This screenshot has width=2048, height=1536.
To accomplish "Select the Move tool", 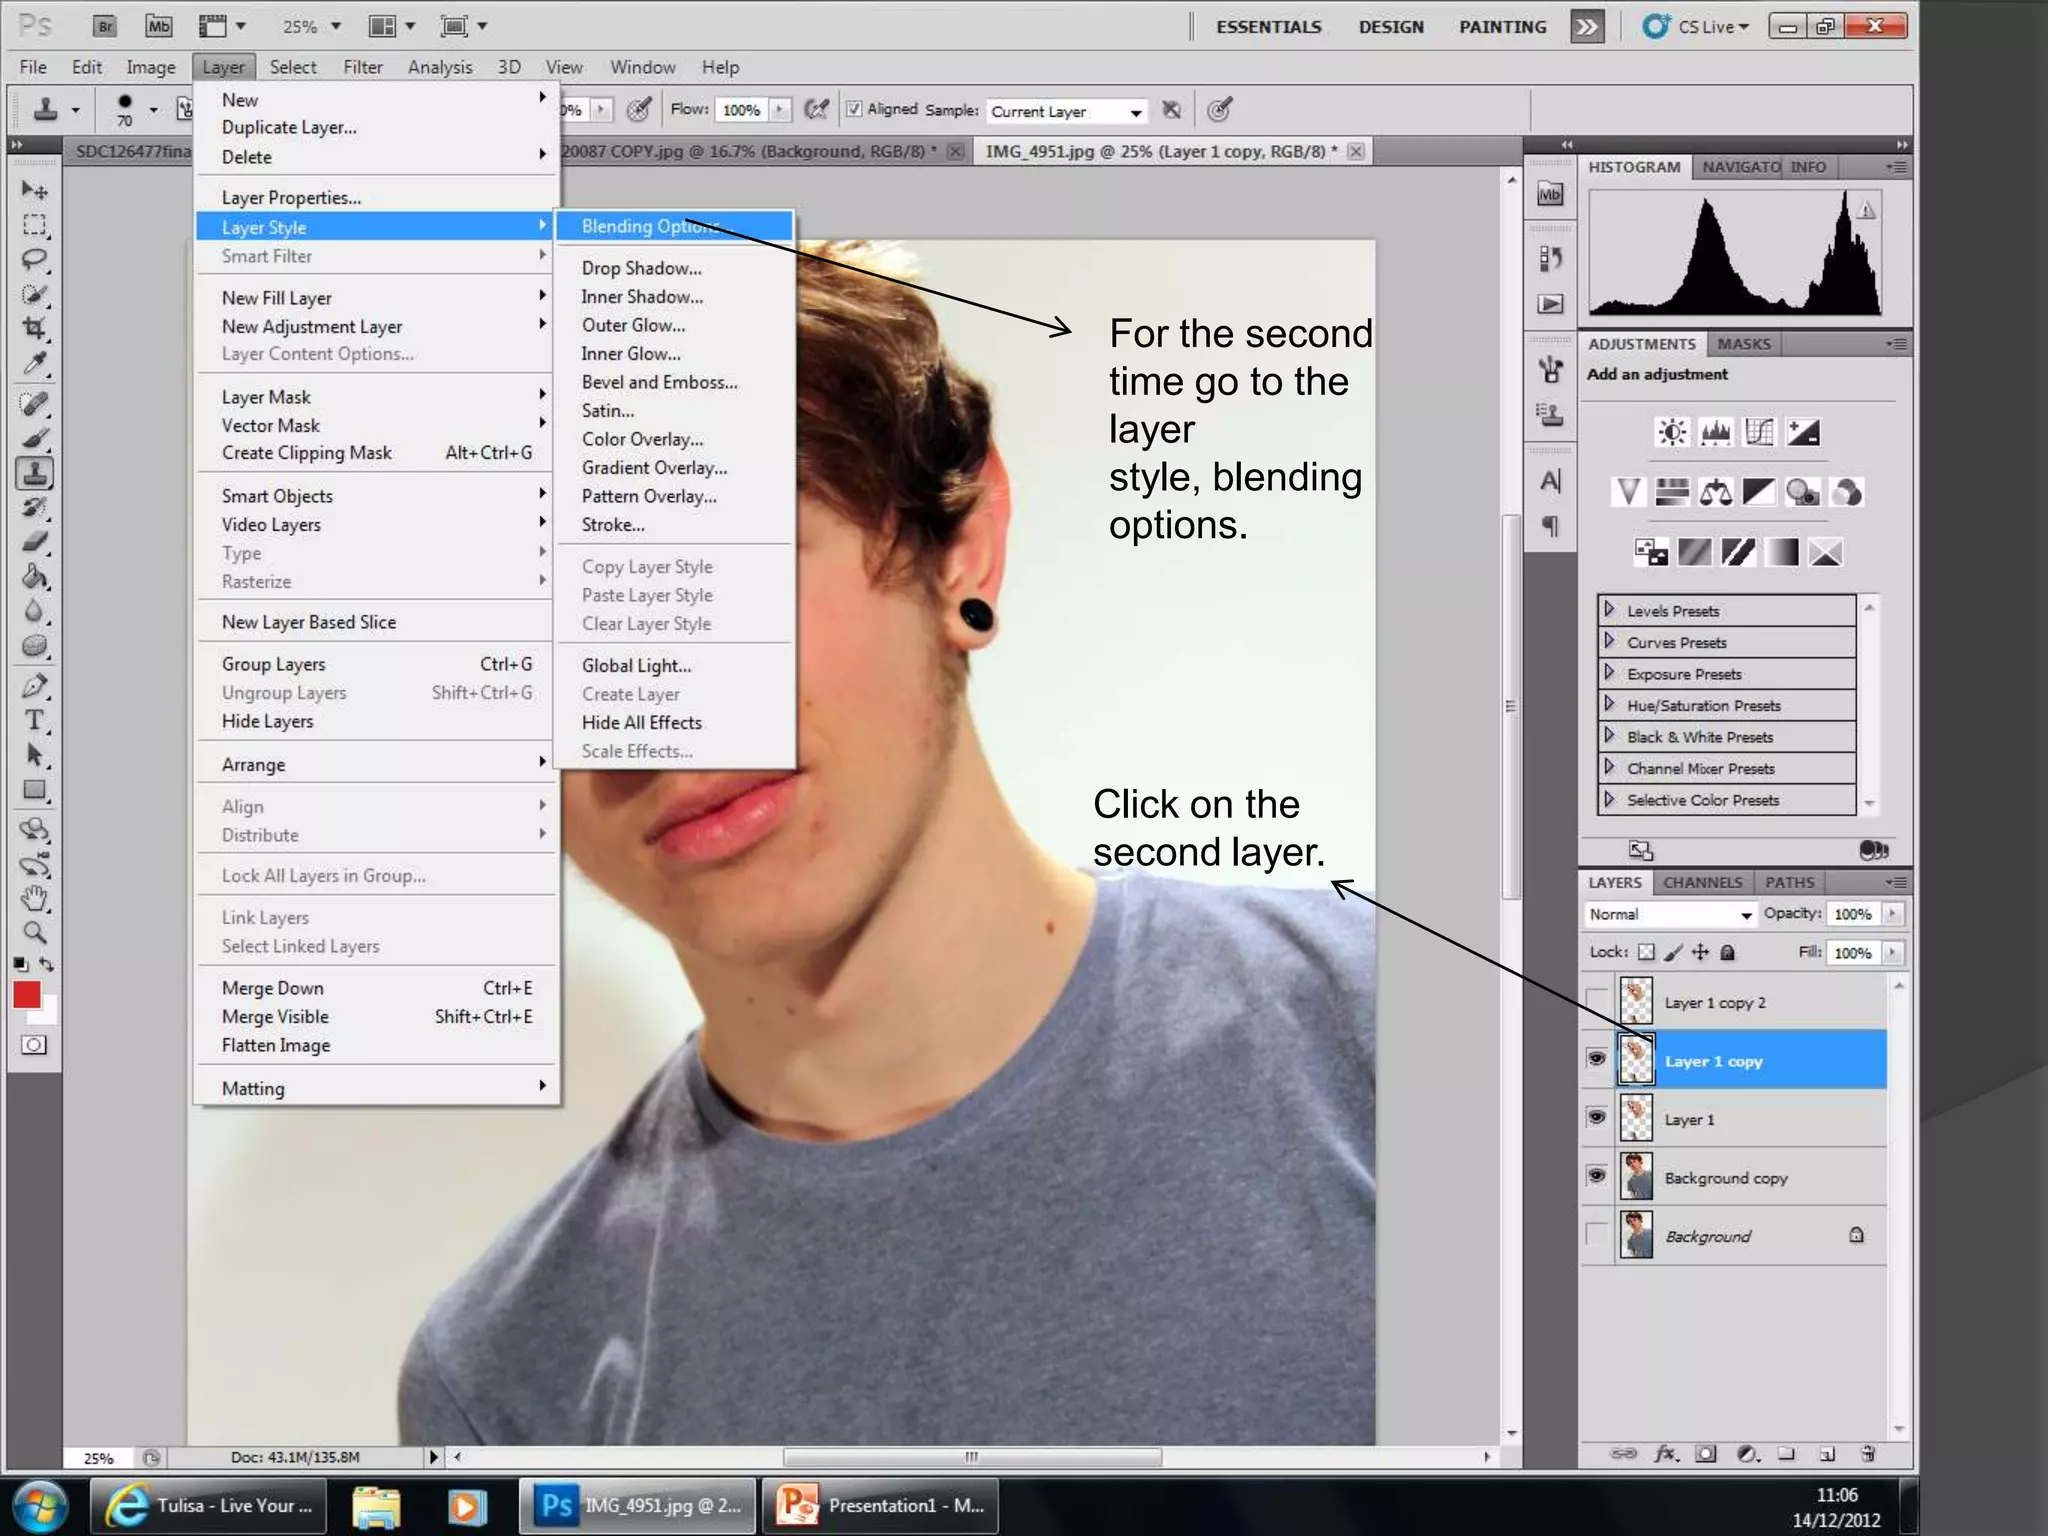I will [x=34, y=190].
